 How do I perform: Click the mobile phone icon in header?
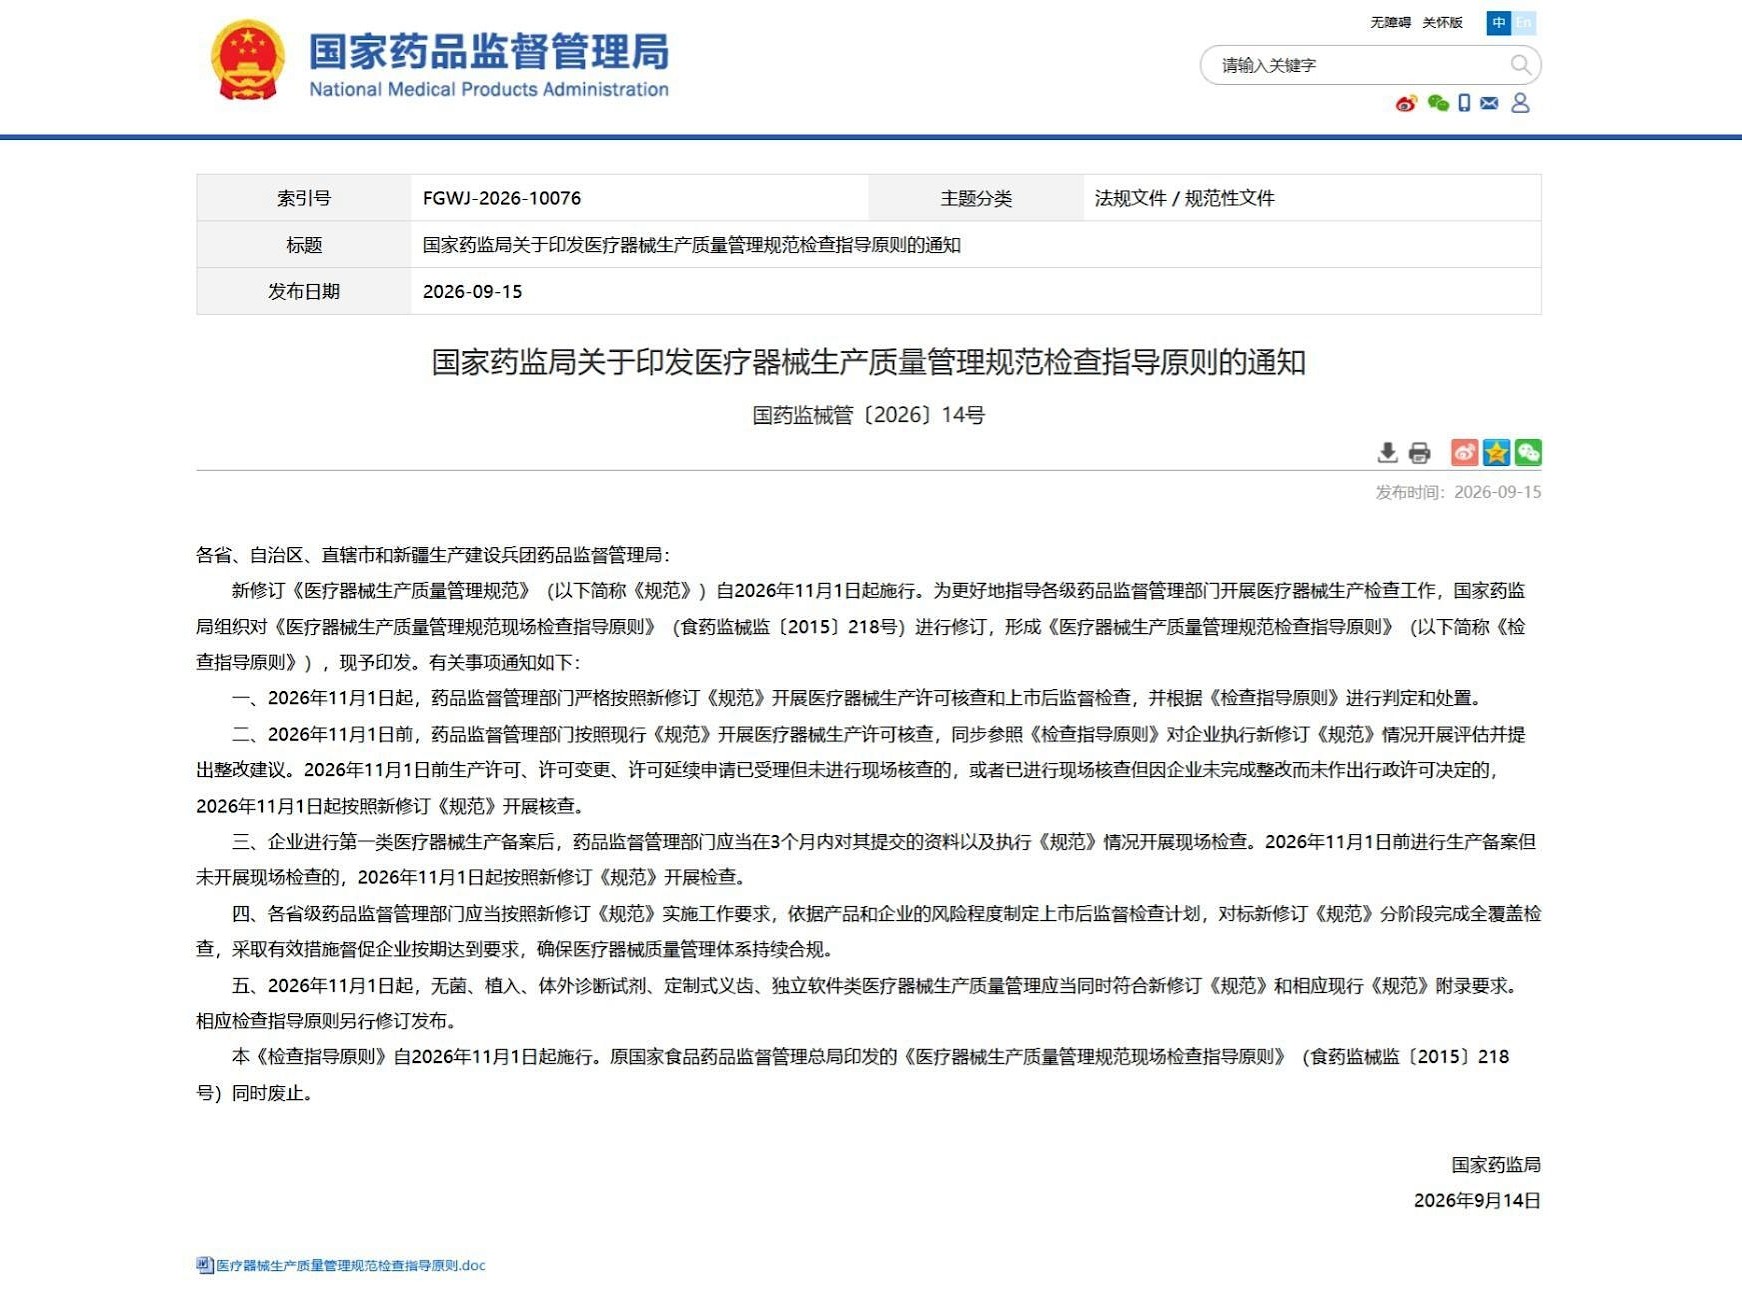1464,103
